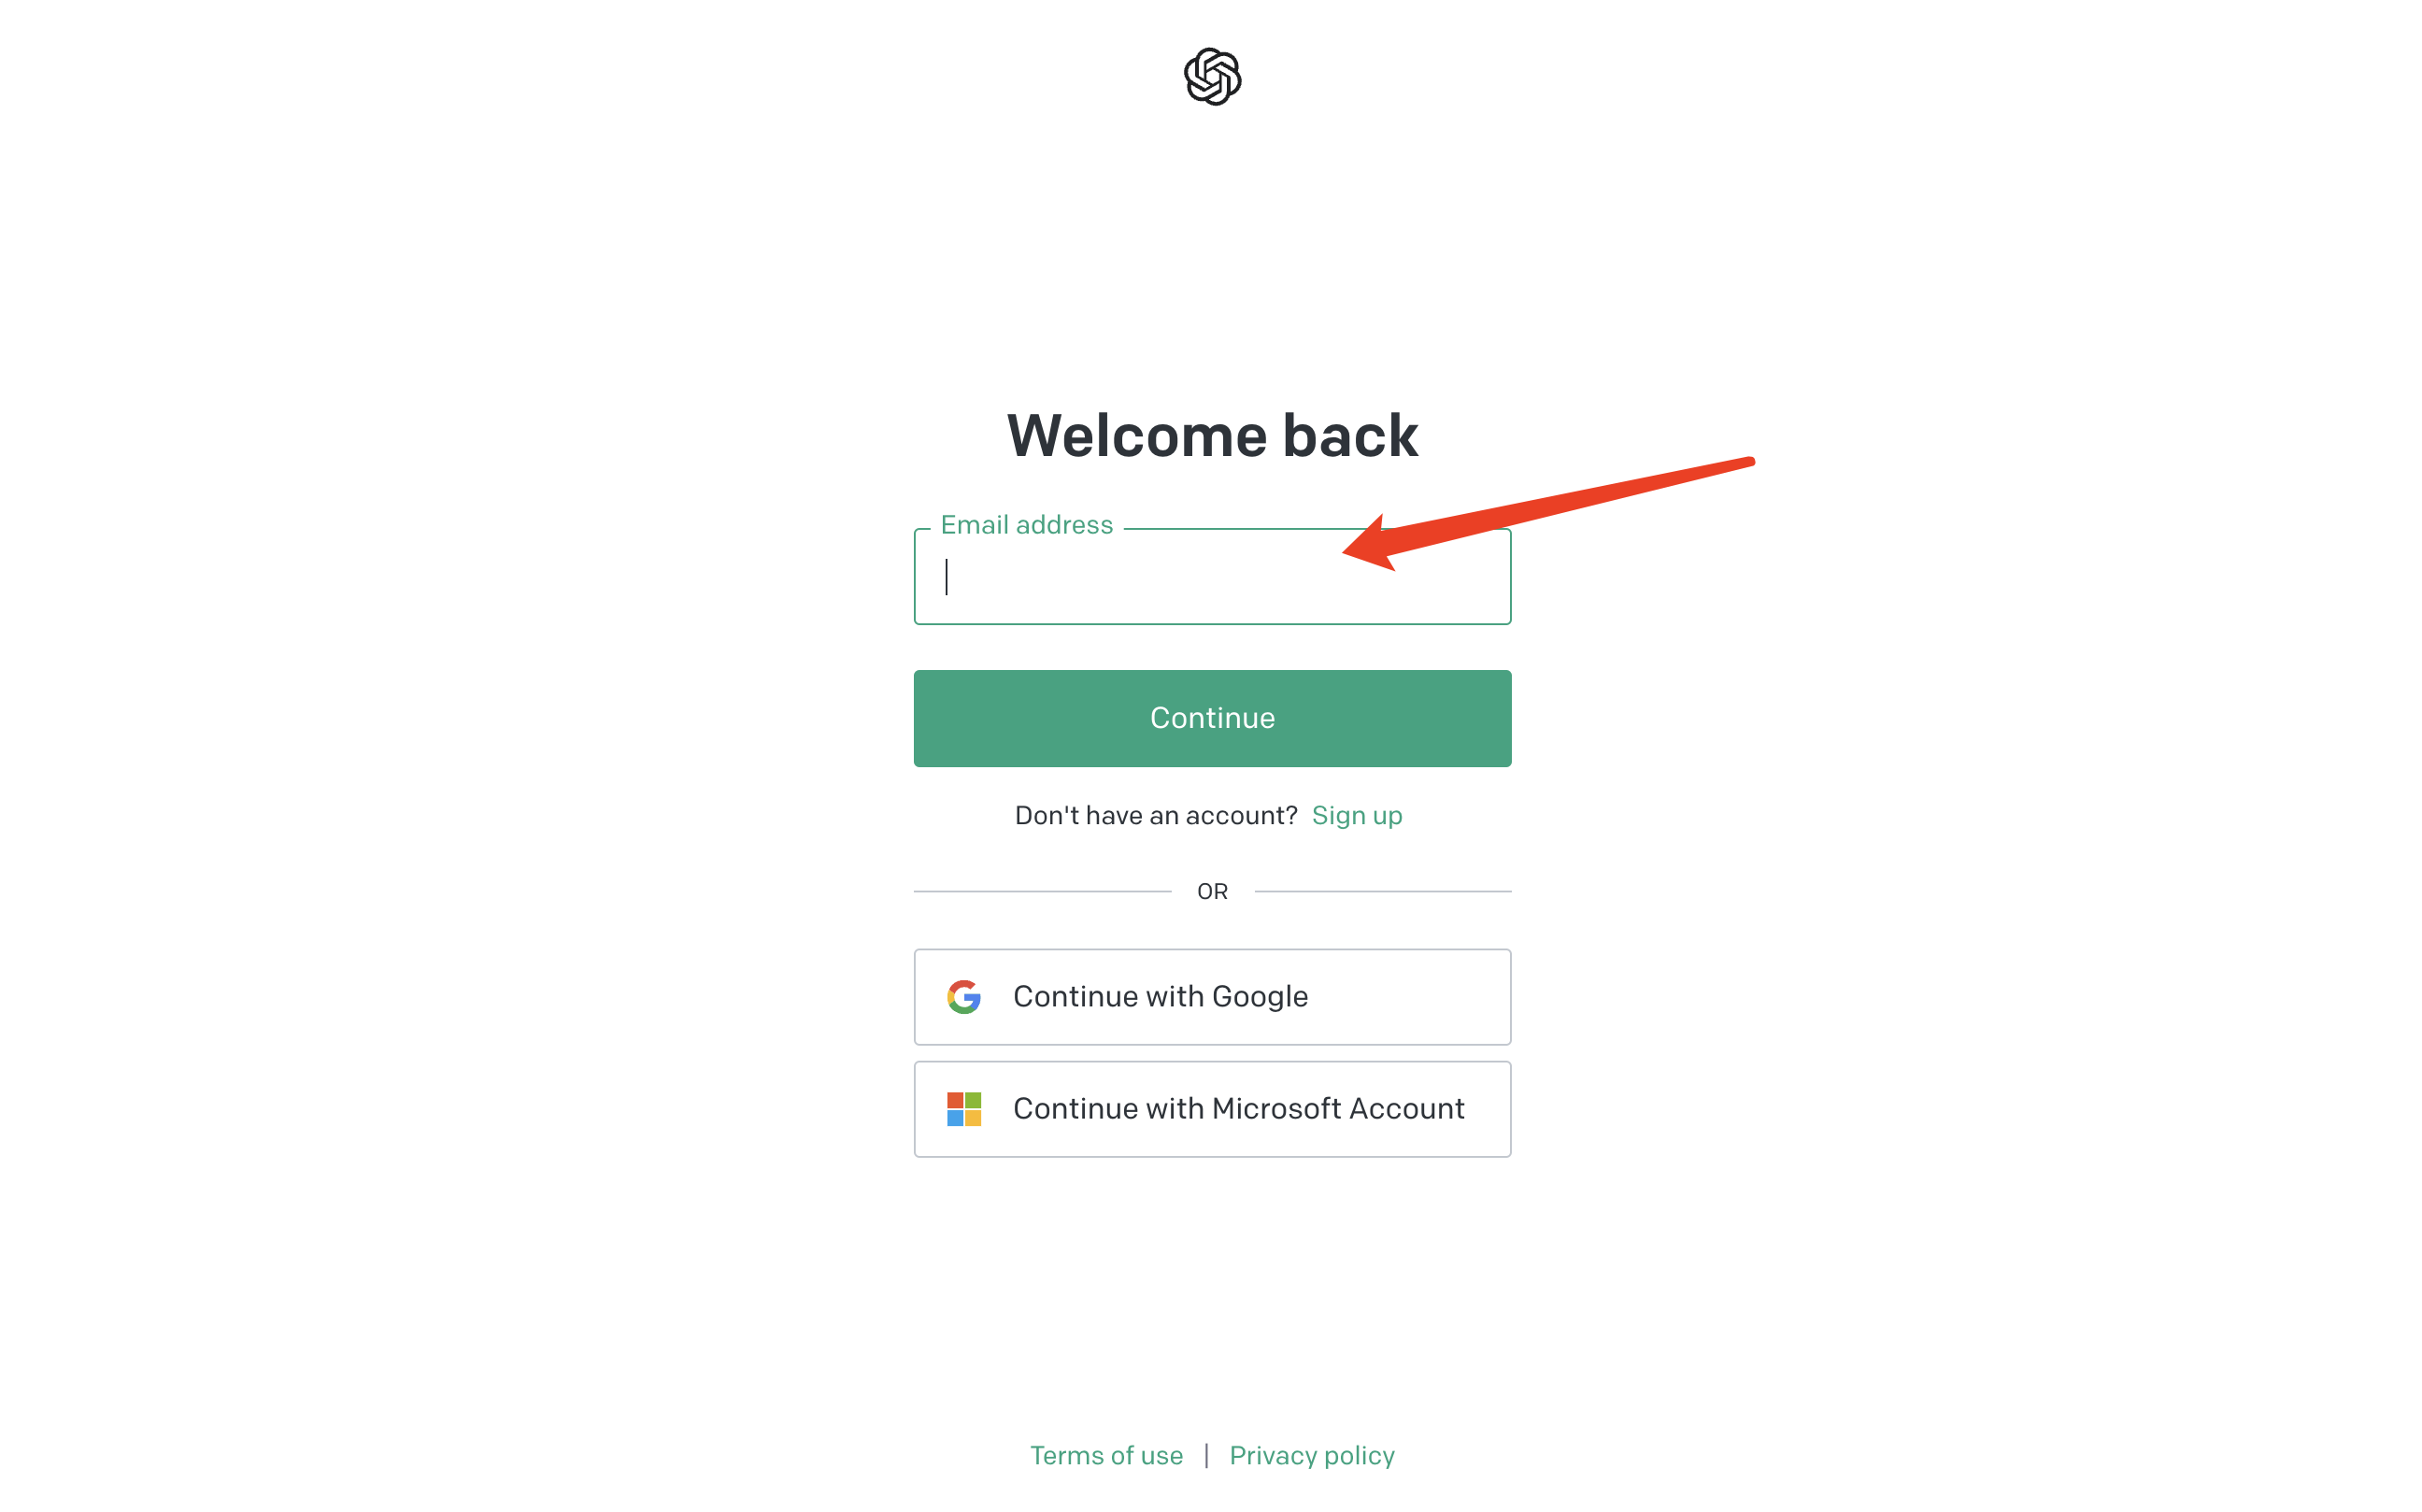Choose Continue with Google
Screen dimensions: 2422x1512
pyautogui.click(x=1212, y=997)
